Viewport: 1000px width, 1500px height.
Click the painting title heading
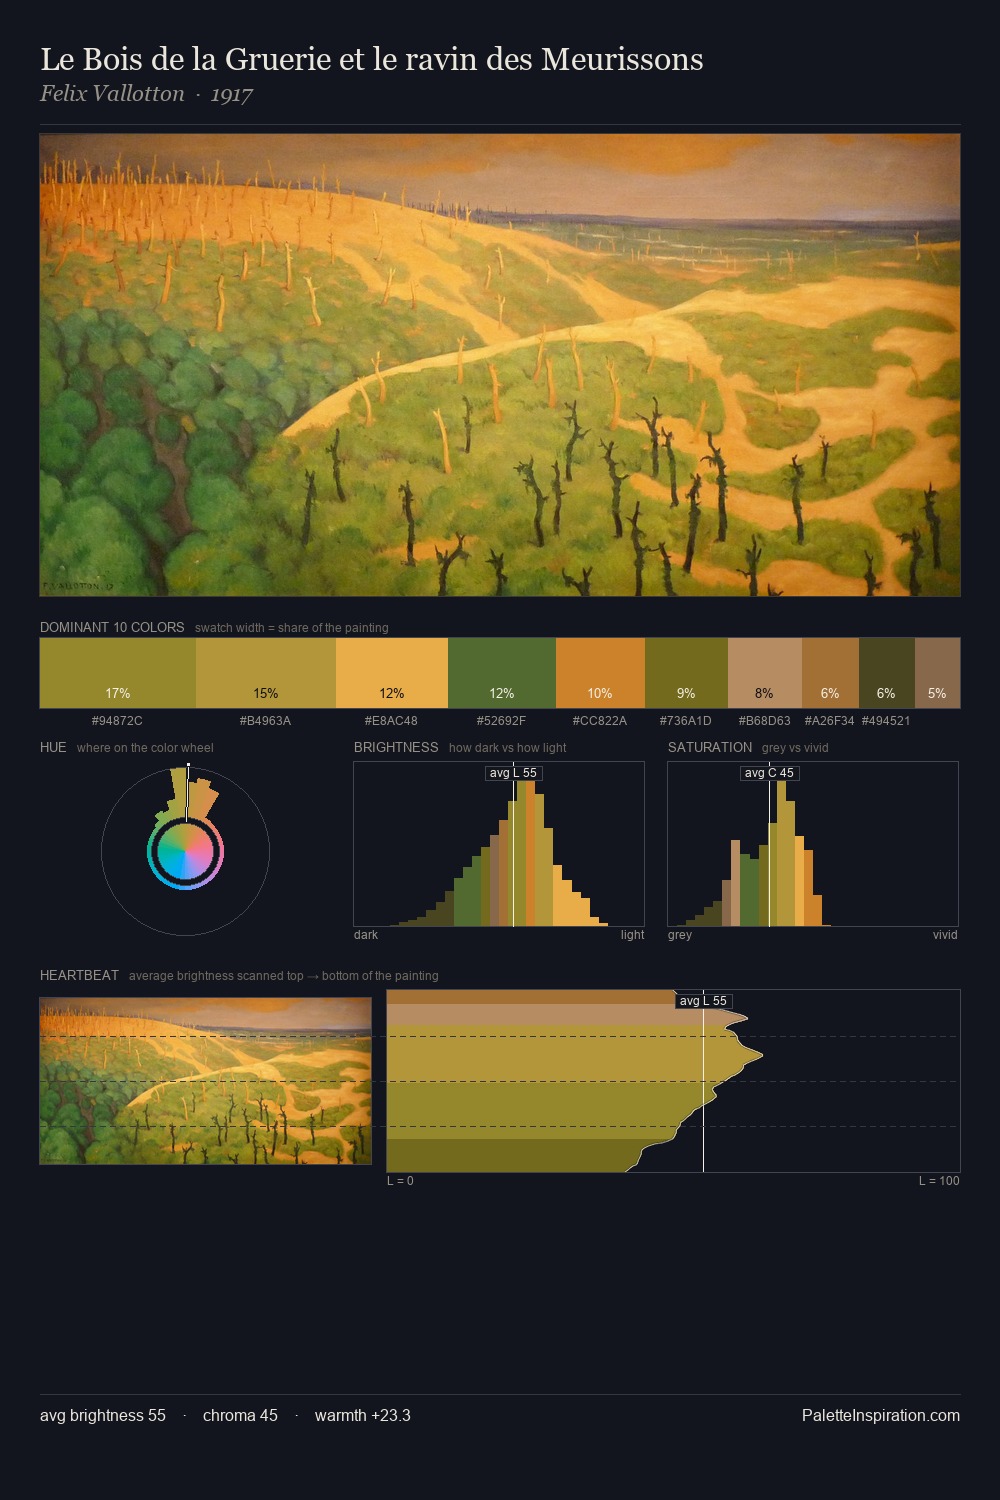[372, 59]
